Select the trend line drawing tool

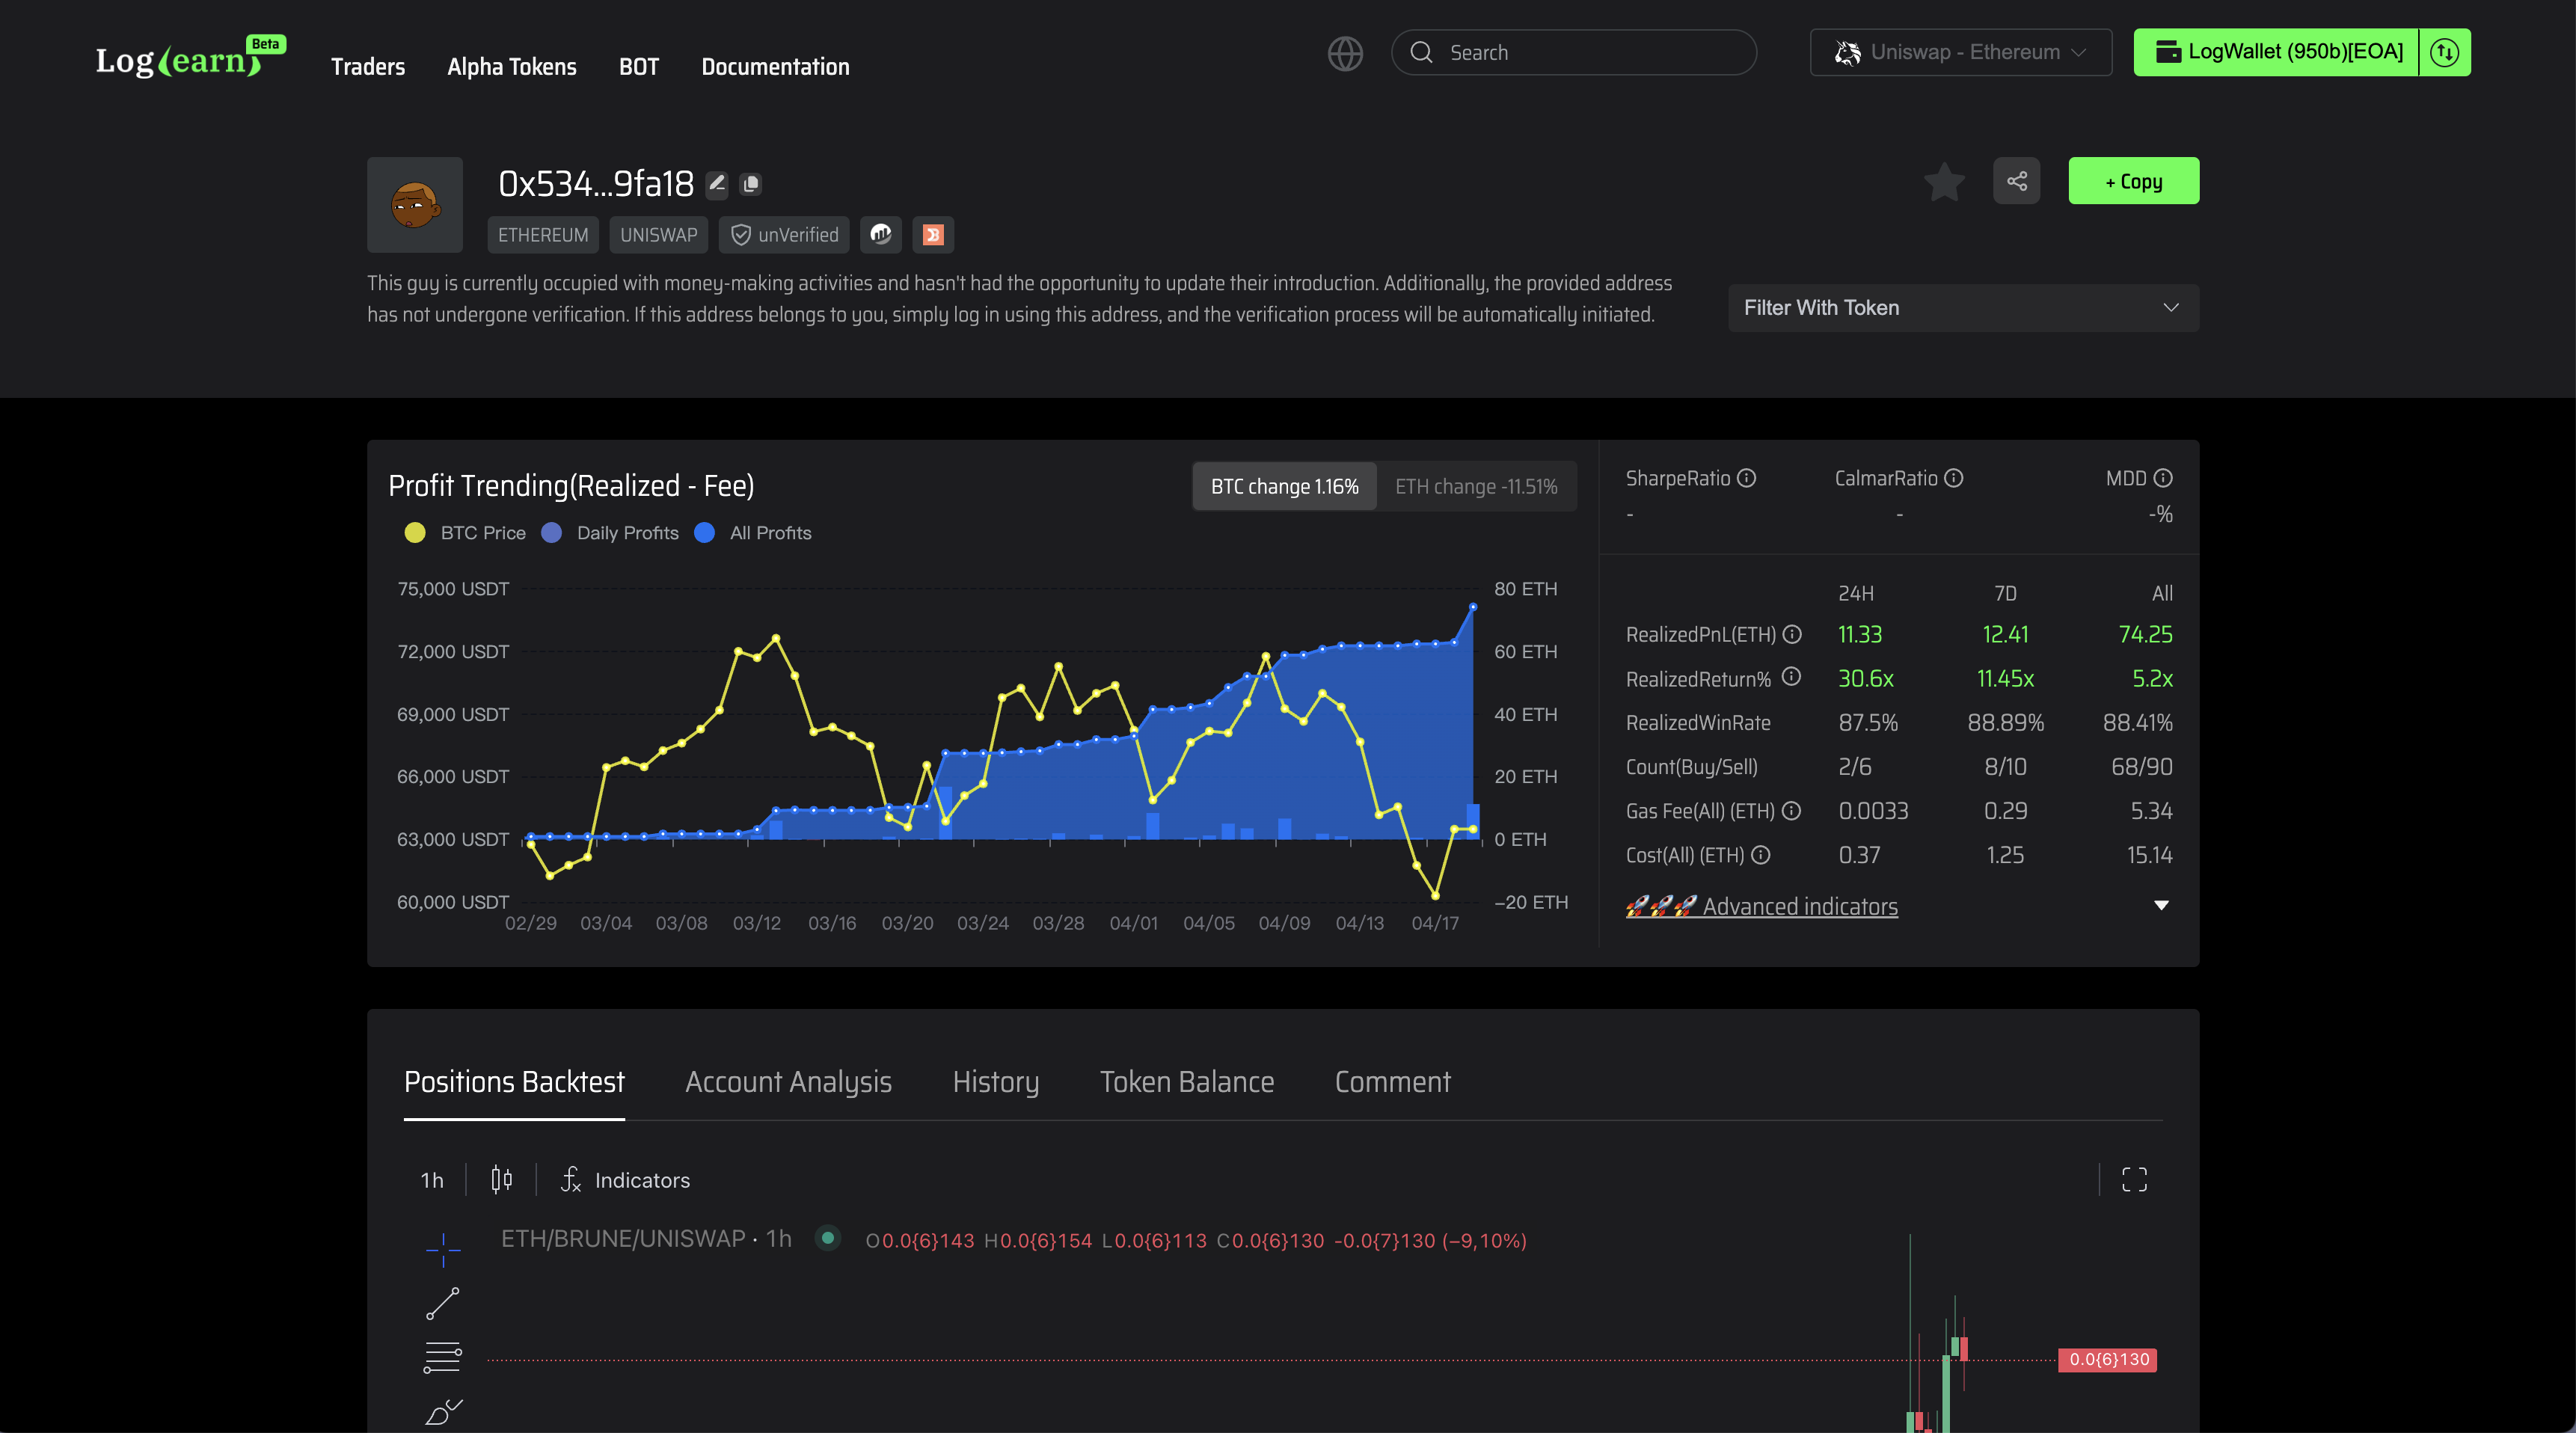[443, 1303]
